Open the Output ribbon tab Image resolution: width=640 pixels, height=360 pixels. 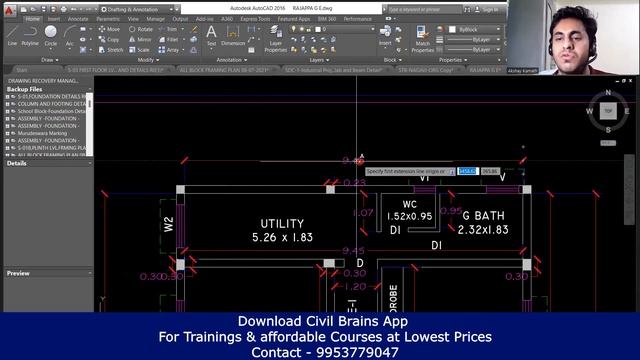pyautogui.click(x=180, y=19)
